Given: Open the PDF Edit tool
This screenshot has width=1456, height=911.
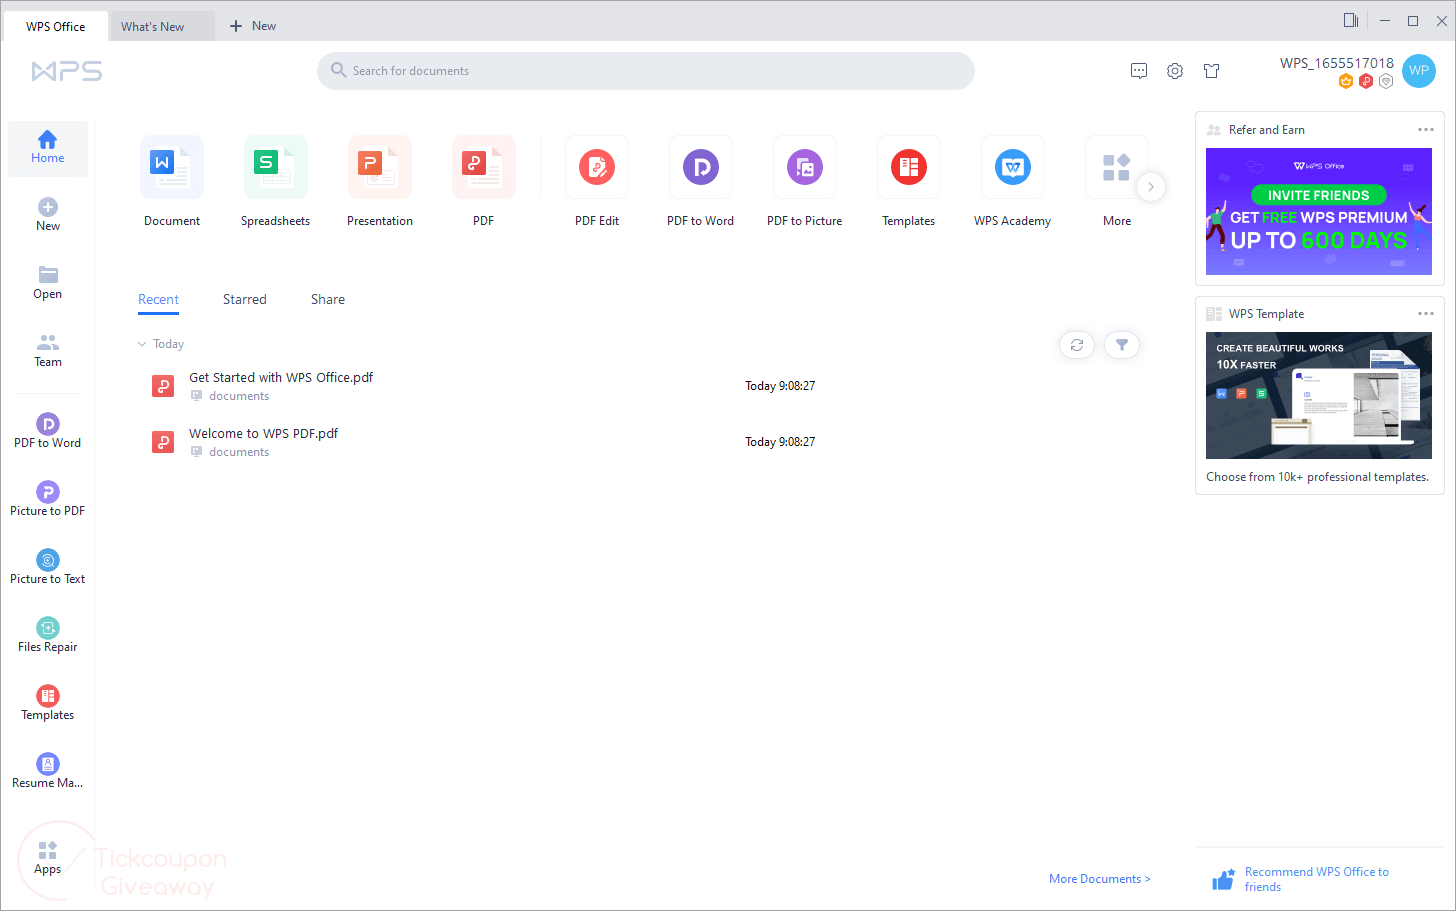Looking at the screenshot, I should click(x=597, y=182).
